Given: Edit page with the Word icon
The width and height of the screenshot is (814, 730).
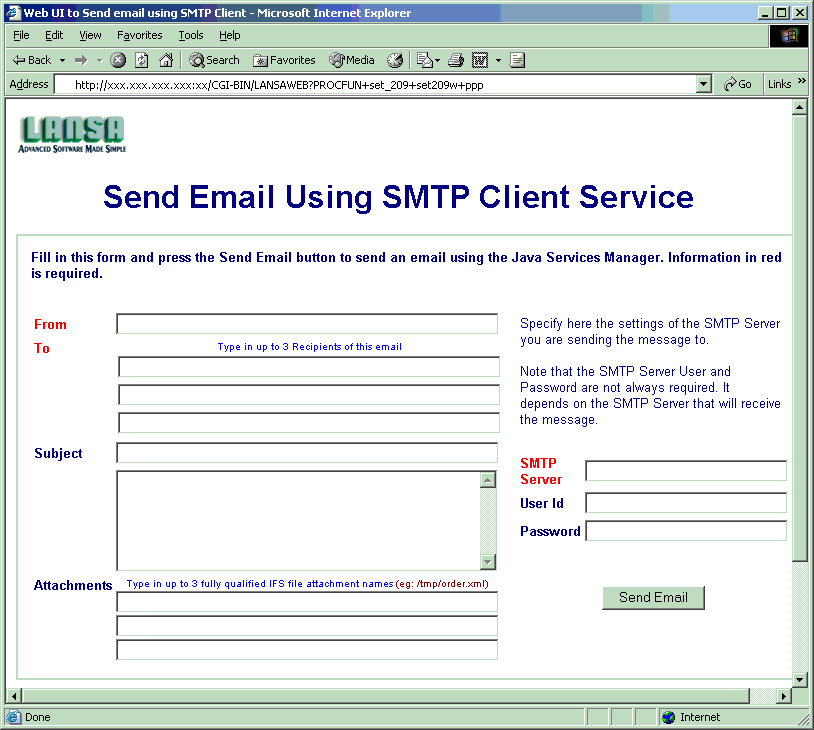Looking at the screenshot, I should coord(480,60).
